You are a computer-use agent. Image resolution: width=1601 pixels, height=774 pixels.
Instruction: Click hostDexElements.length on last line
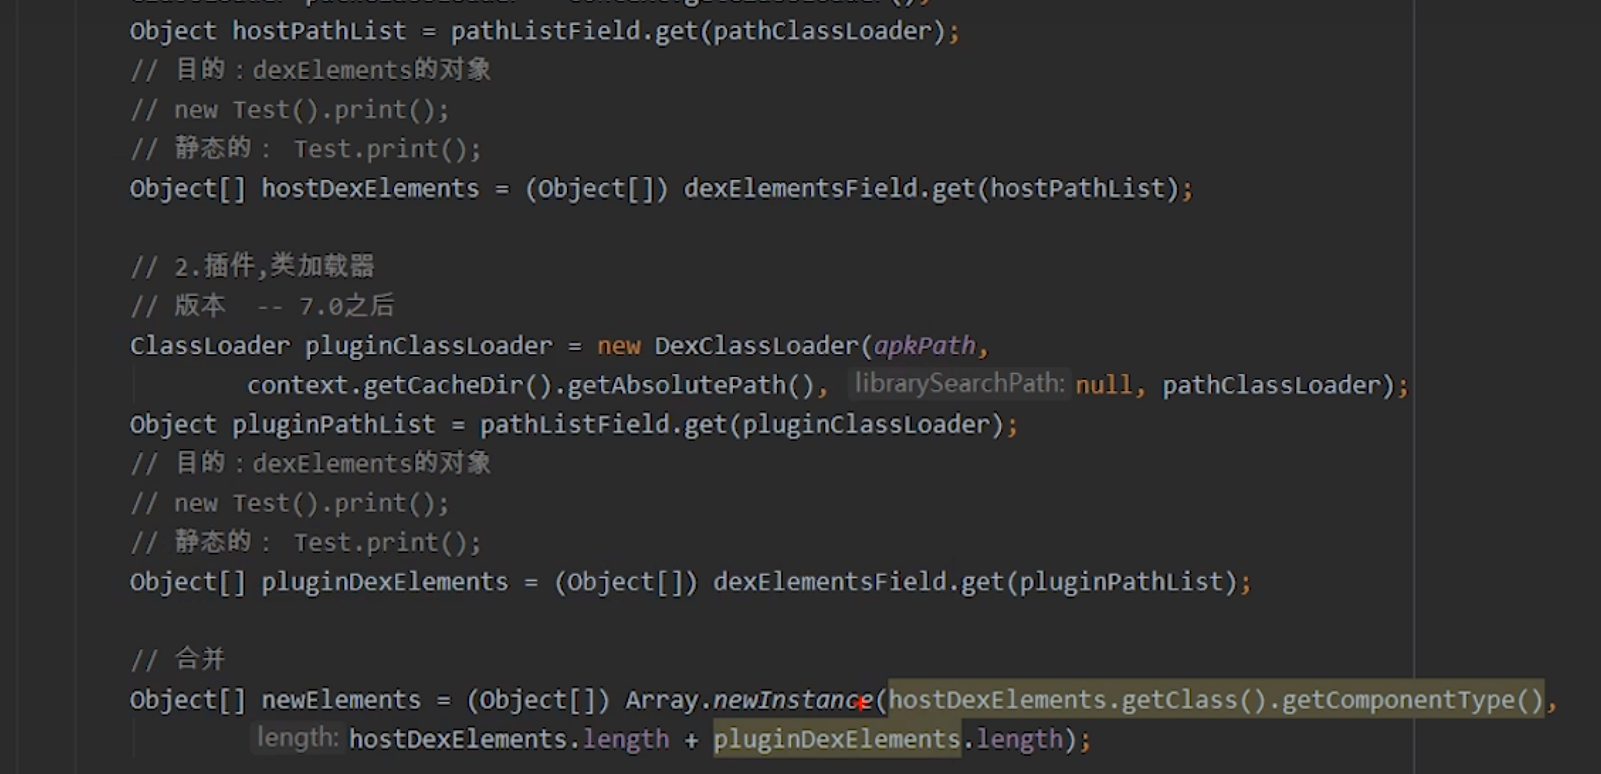pos(509,739)
